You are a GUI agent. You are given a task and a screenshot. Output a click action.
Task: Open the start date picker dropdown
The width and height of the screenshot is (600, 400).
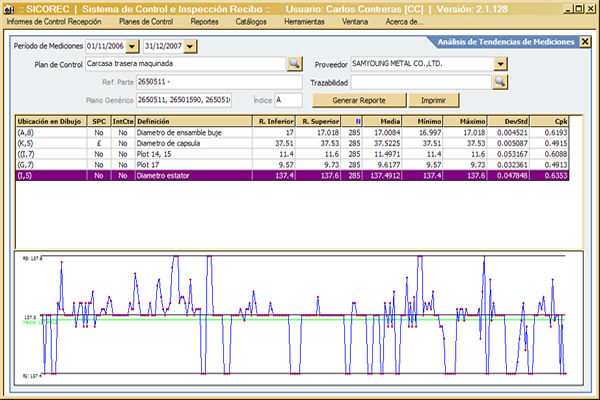(132, 47)
